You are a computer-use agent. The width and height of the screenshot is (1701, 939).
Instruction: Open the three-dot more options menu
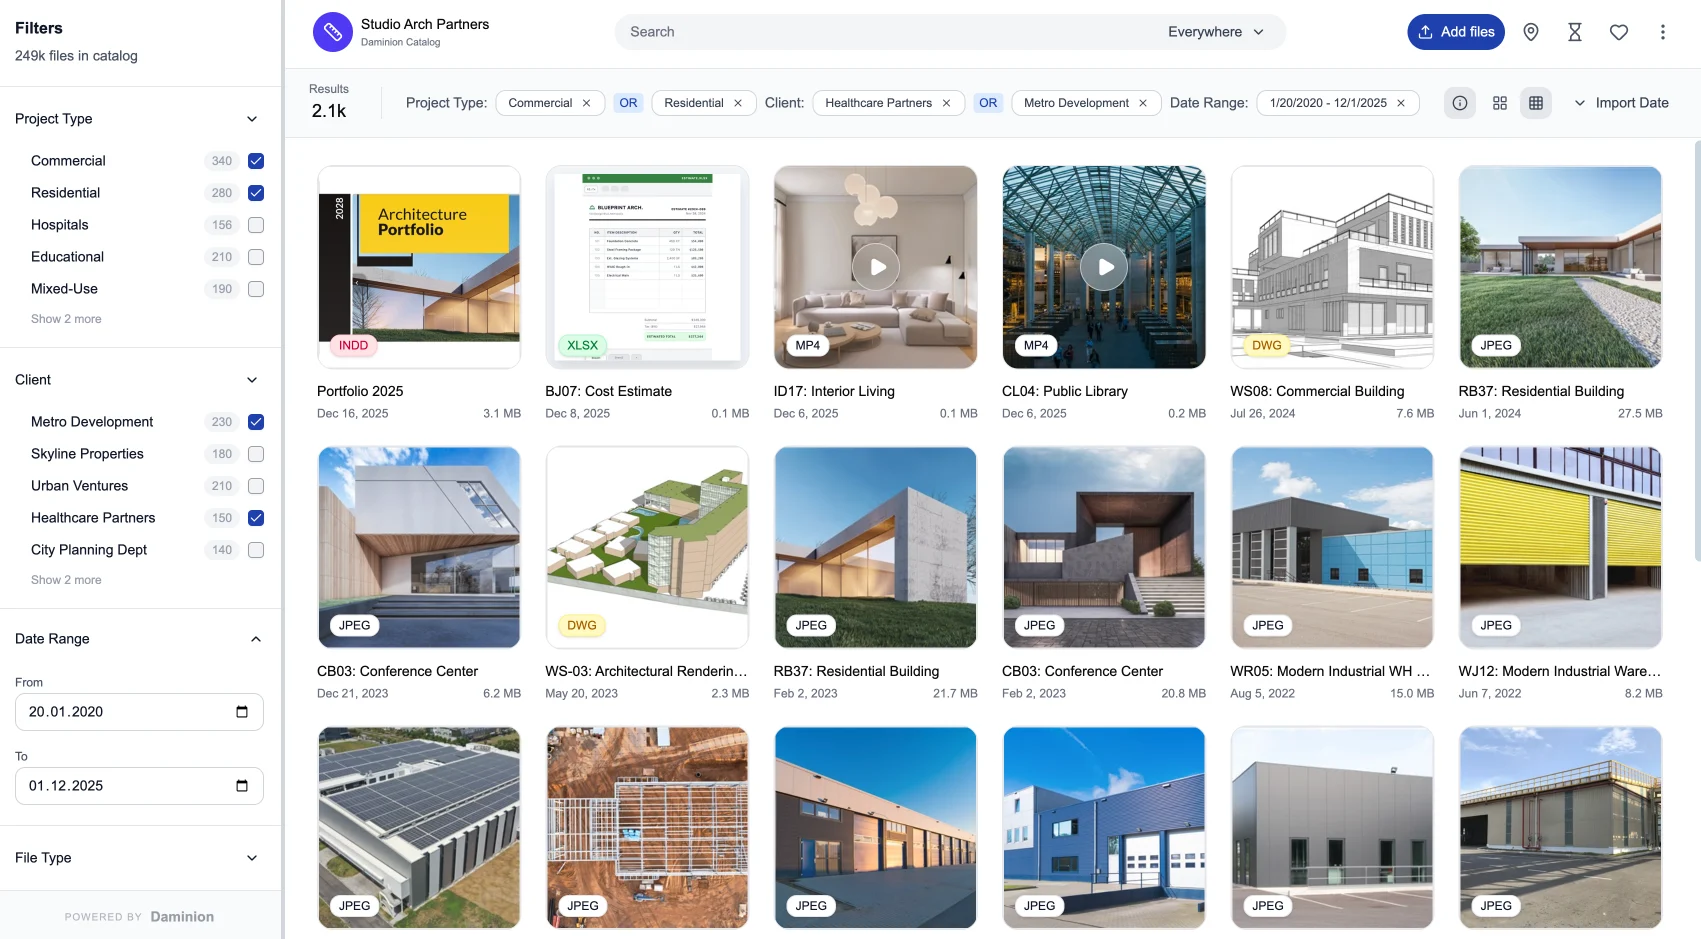[1662, 32]
